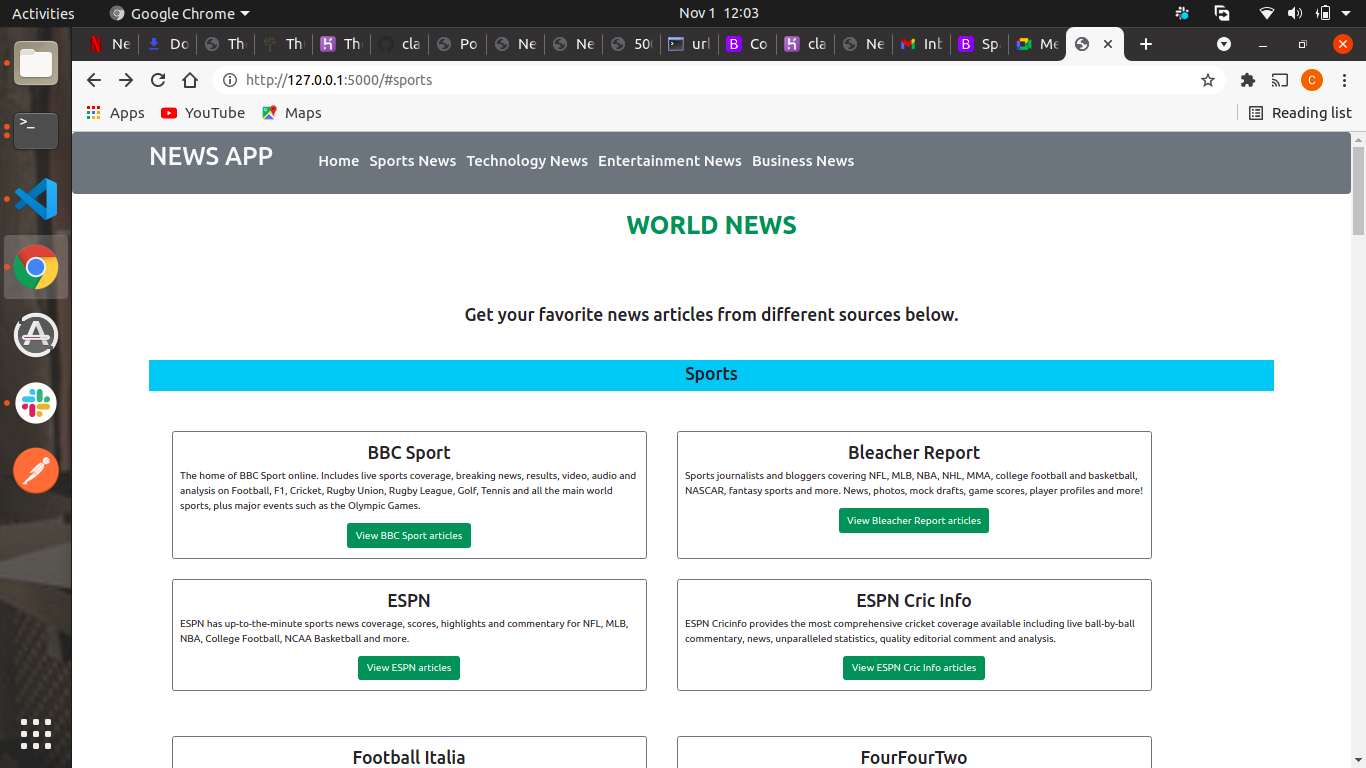Switch to the tab titled 'url'
The height and width of the screenshot is (768, 1366).
(x=689, y=44)
